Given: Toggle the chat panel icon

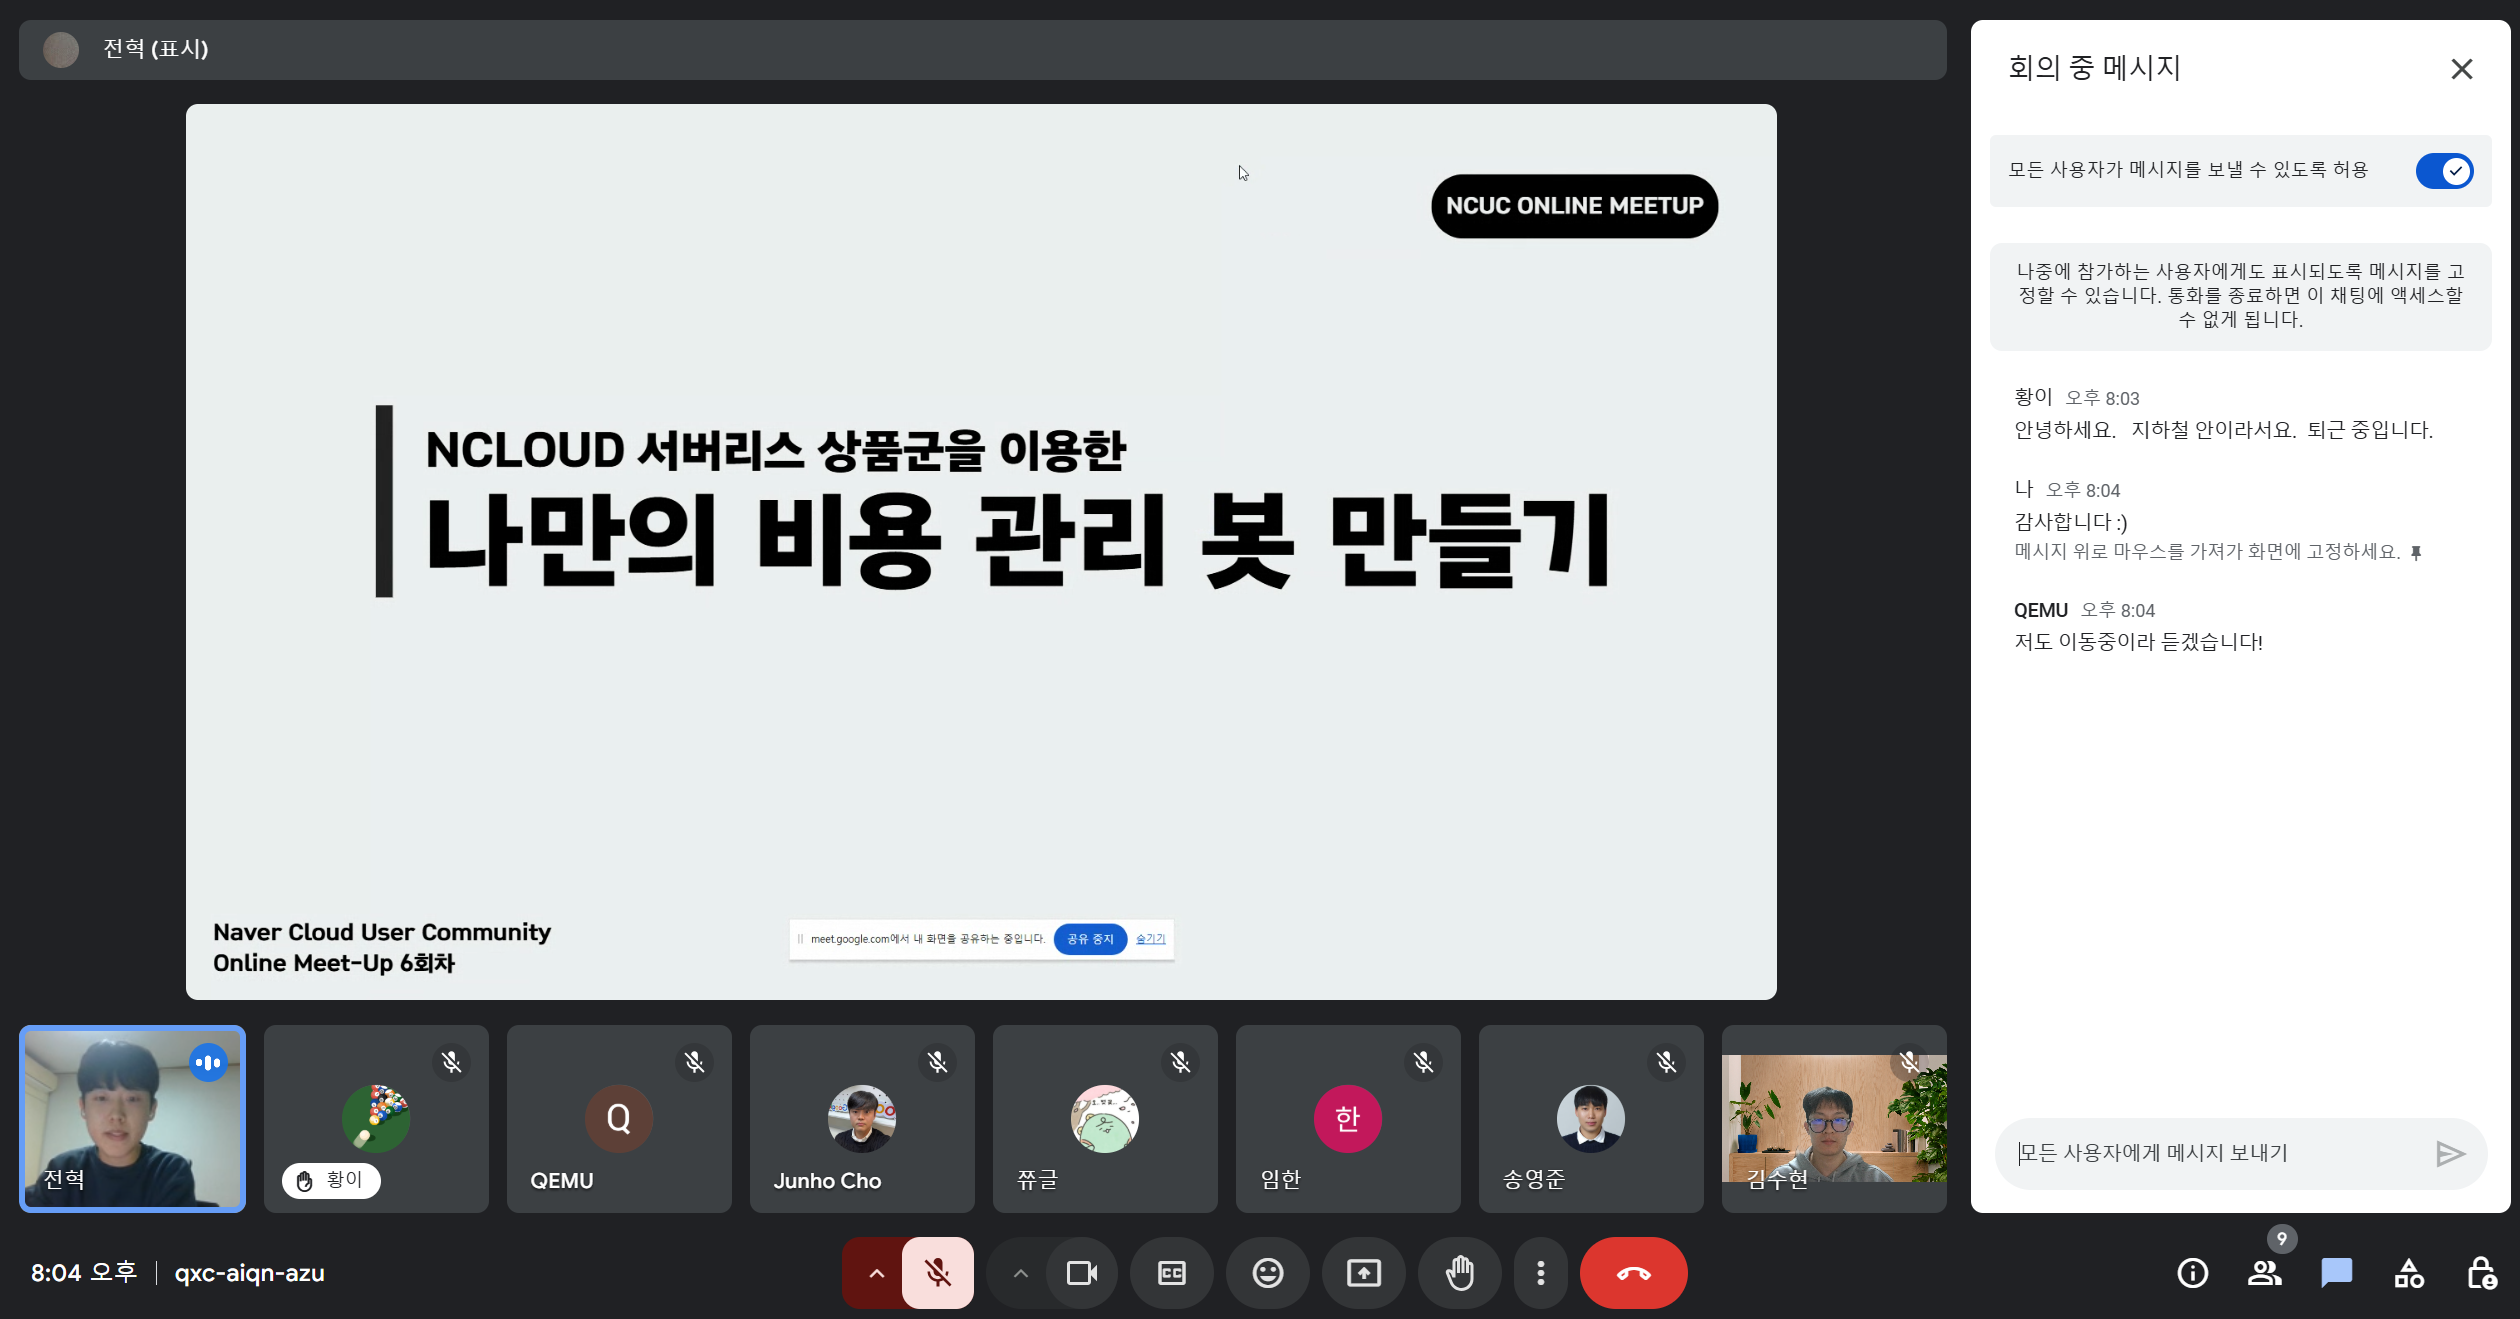Looking at the screenshot, I should pyautogui.click(x=2336, y=1273).
